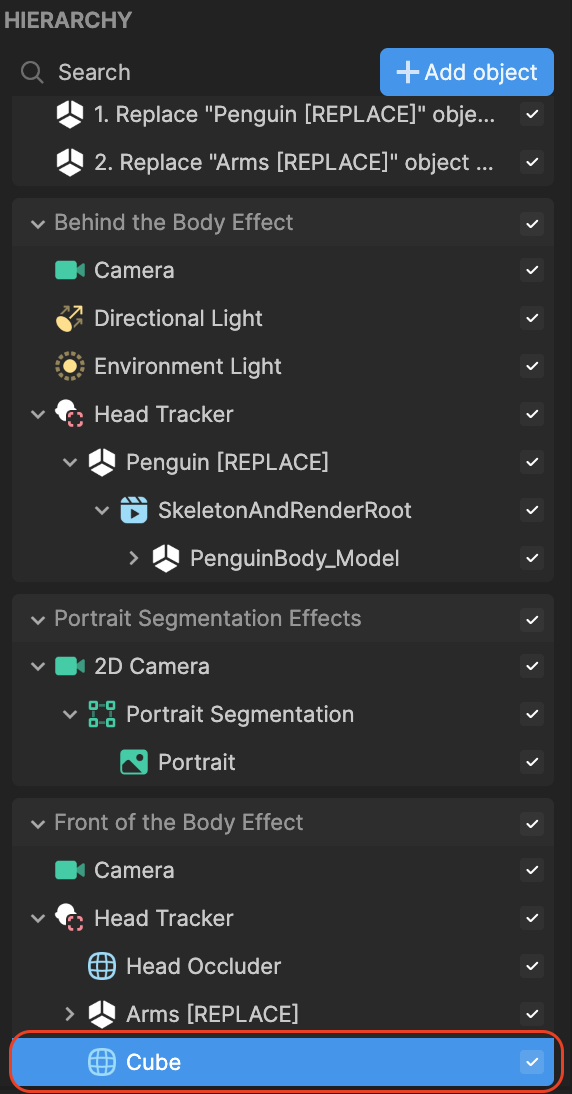572x1094 pixels.
Task: Click the SkeletonAndRenderRoot animation icon
Action: 134,510
